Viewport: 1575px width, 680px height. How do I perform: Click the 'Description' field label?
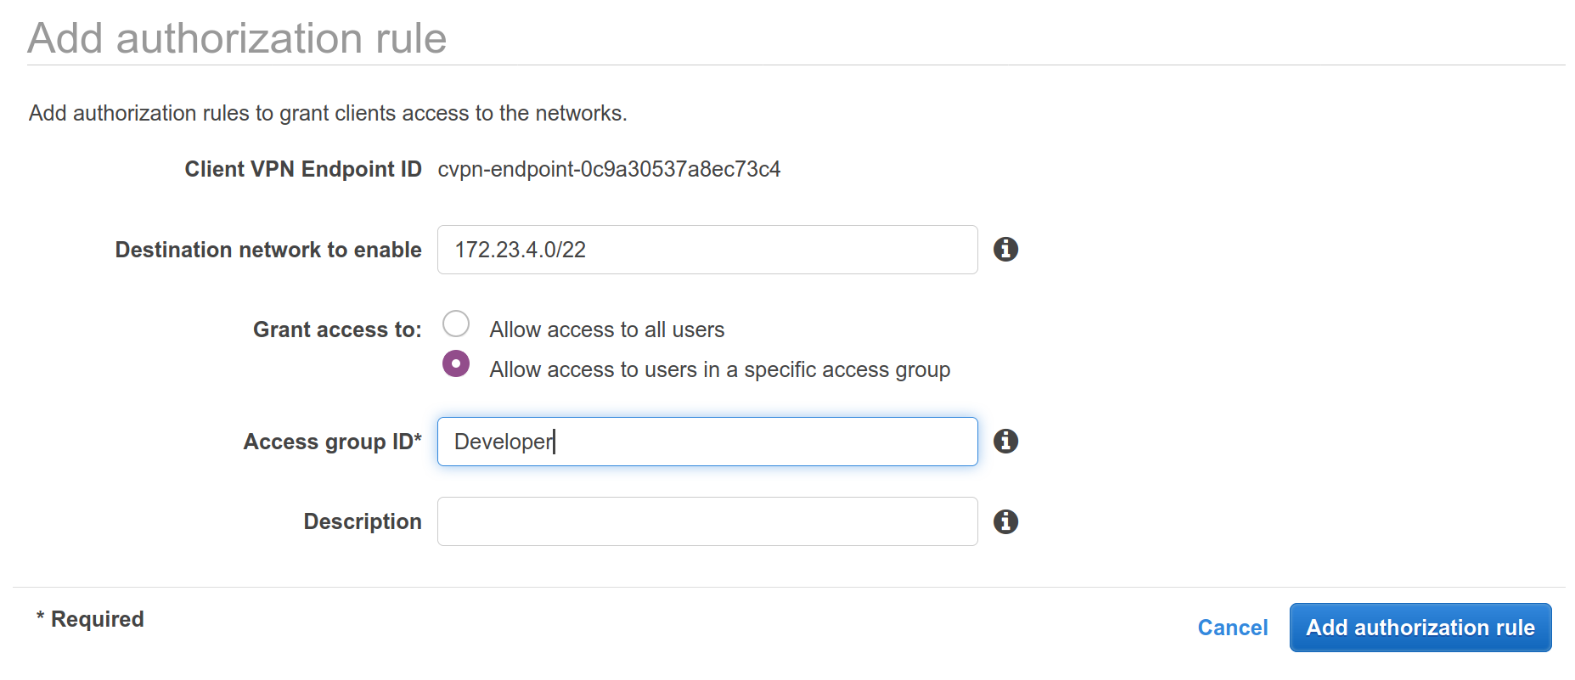click(362, 522)
